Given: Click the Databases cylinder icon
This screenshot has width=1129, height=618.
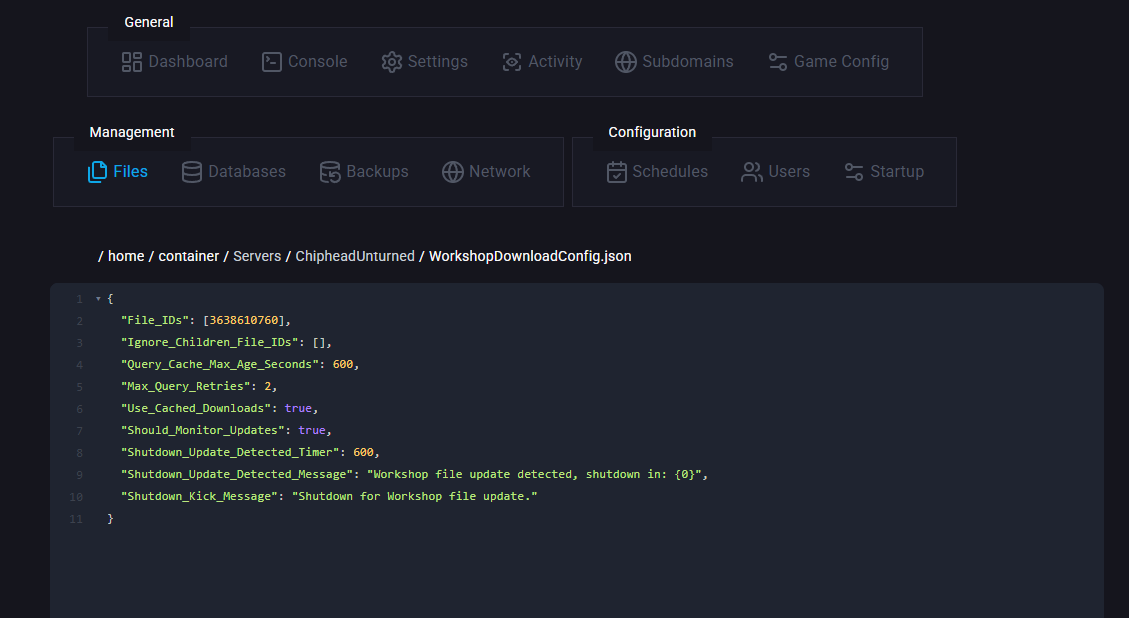Looking at the screenshot, I should point(192,172).
